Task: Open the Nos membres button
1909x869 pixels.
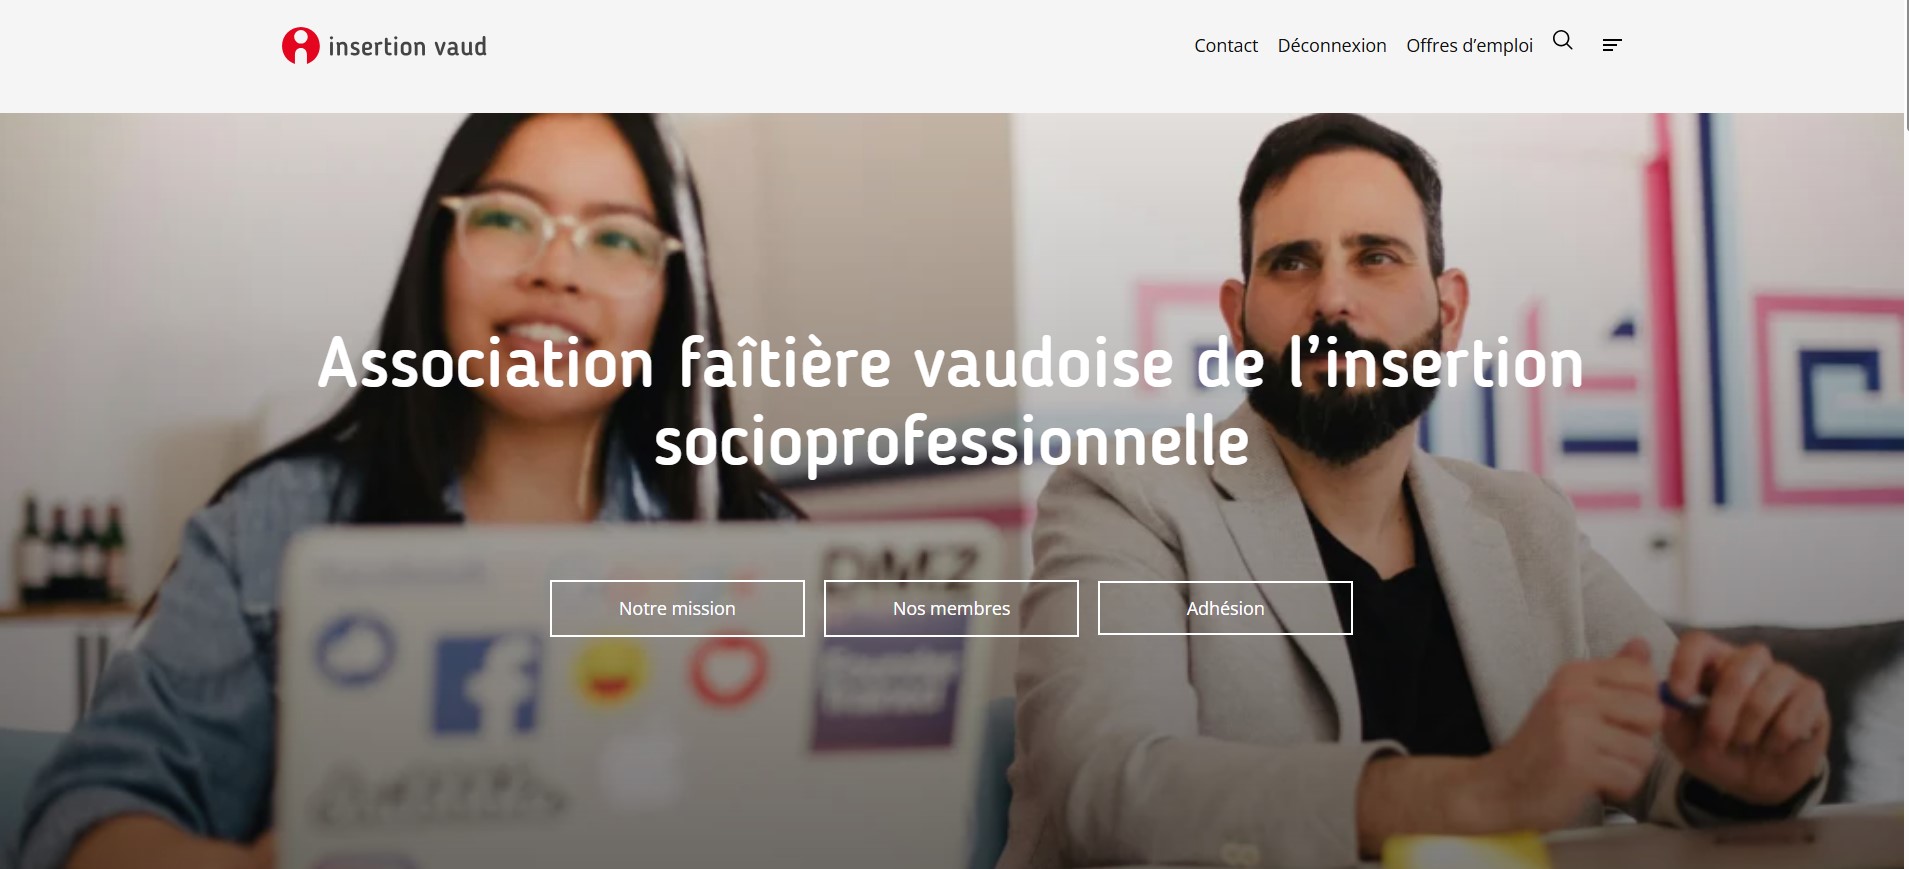Action: click(951, 608)
